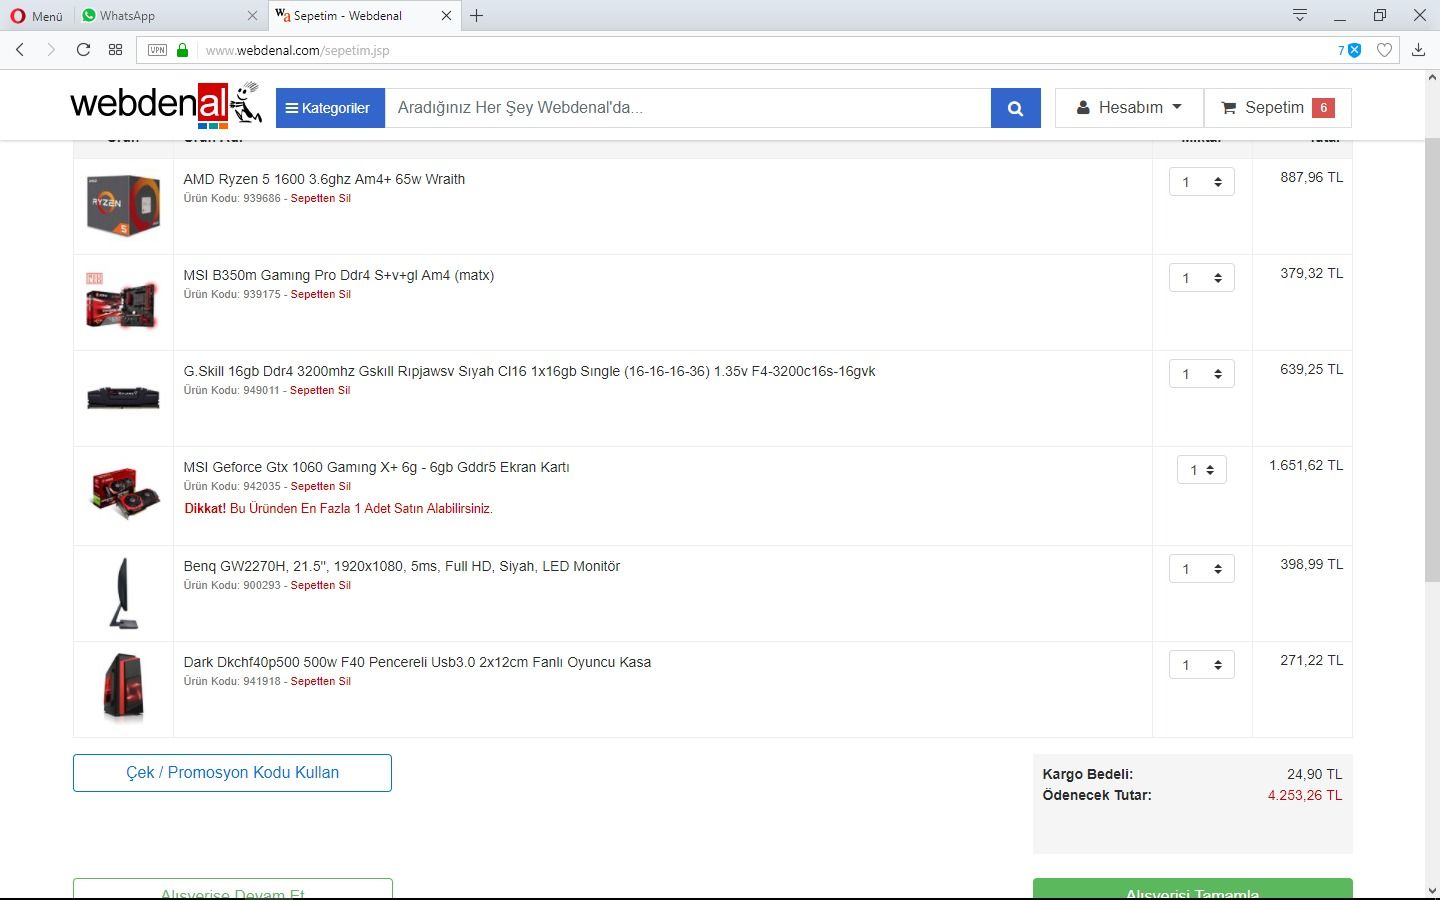Click the Ürün Kodu: 939686 text

[x=232, y=198]
